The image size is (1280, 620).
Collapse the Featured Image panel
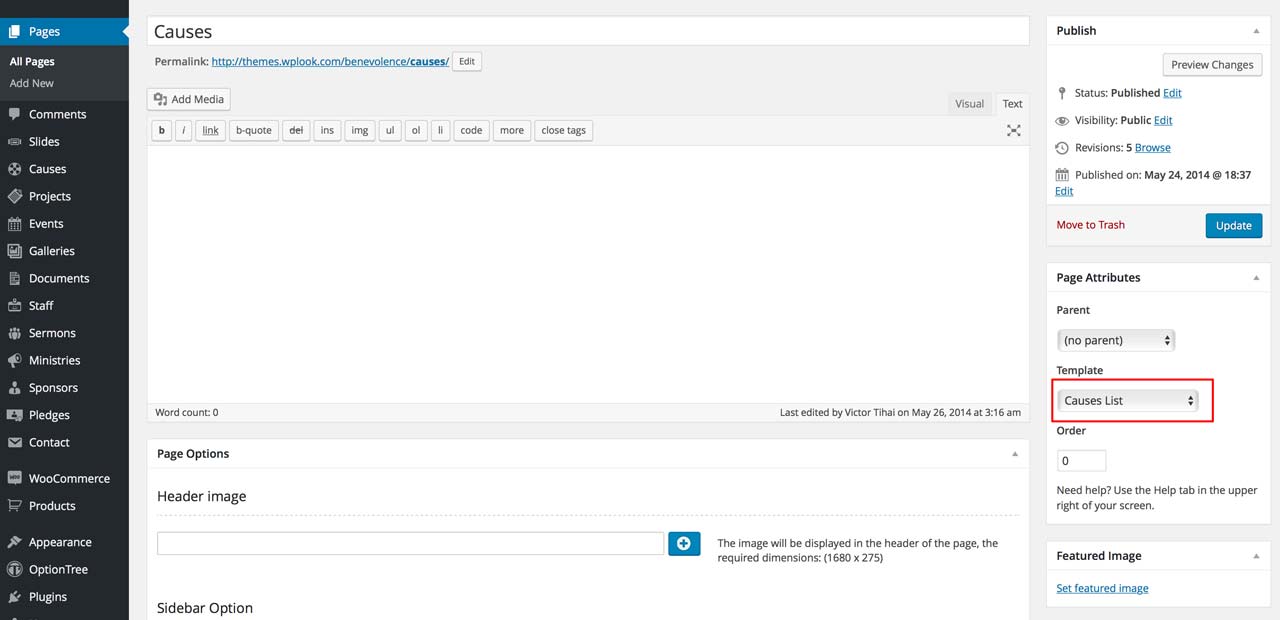(1255, 555)
